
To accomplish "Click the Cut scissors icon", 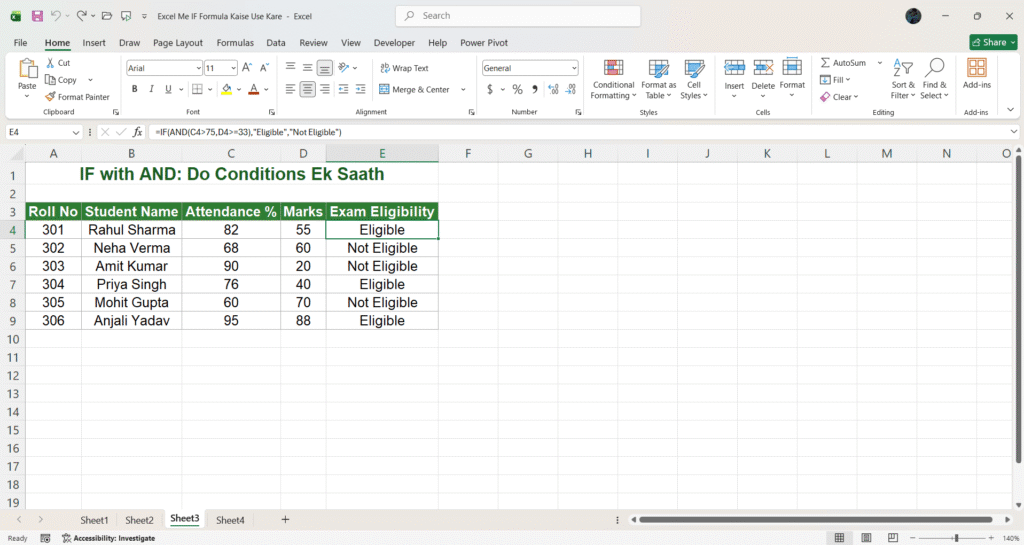I will pos(50,63).
